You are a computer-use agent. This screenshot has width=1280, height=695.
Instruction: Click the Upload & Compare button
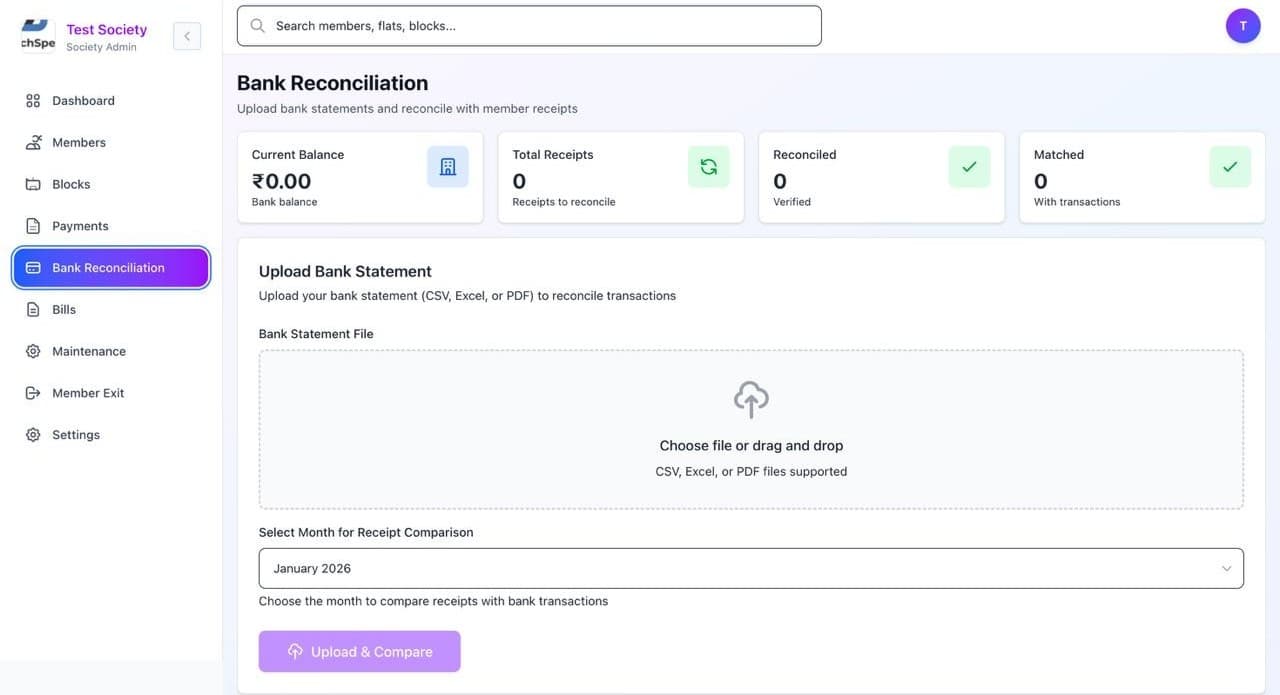click(x=360, y=652)
